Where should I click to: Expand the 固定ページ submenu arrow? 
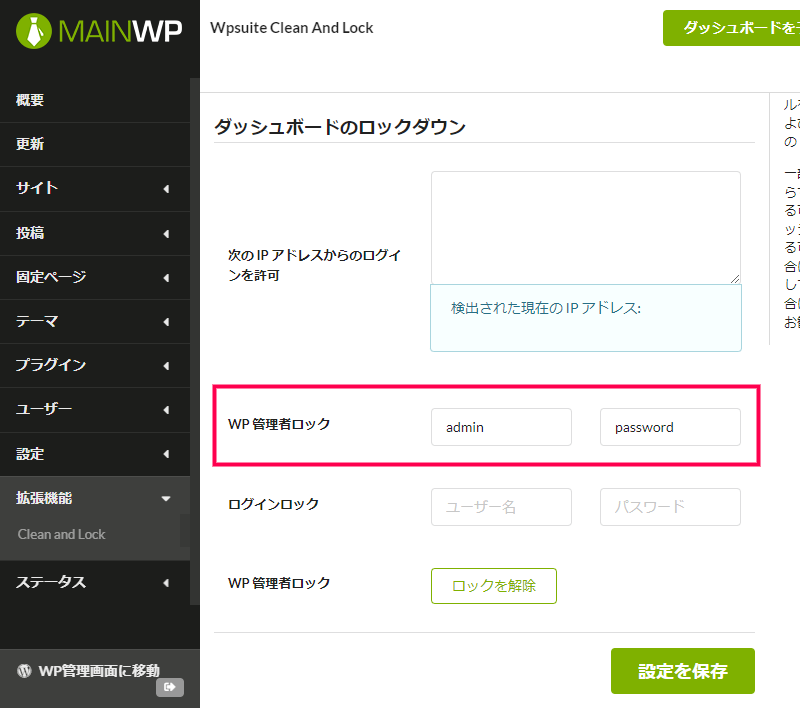(x=166, y=278)
